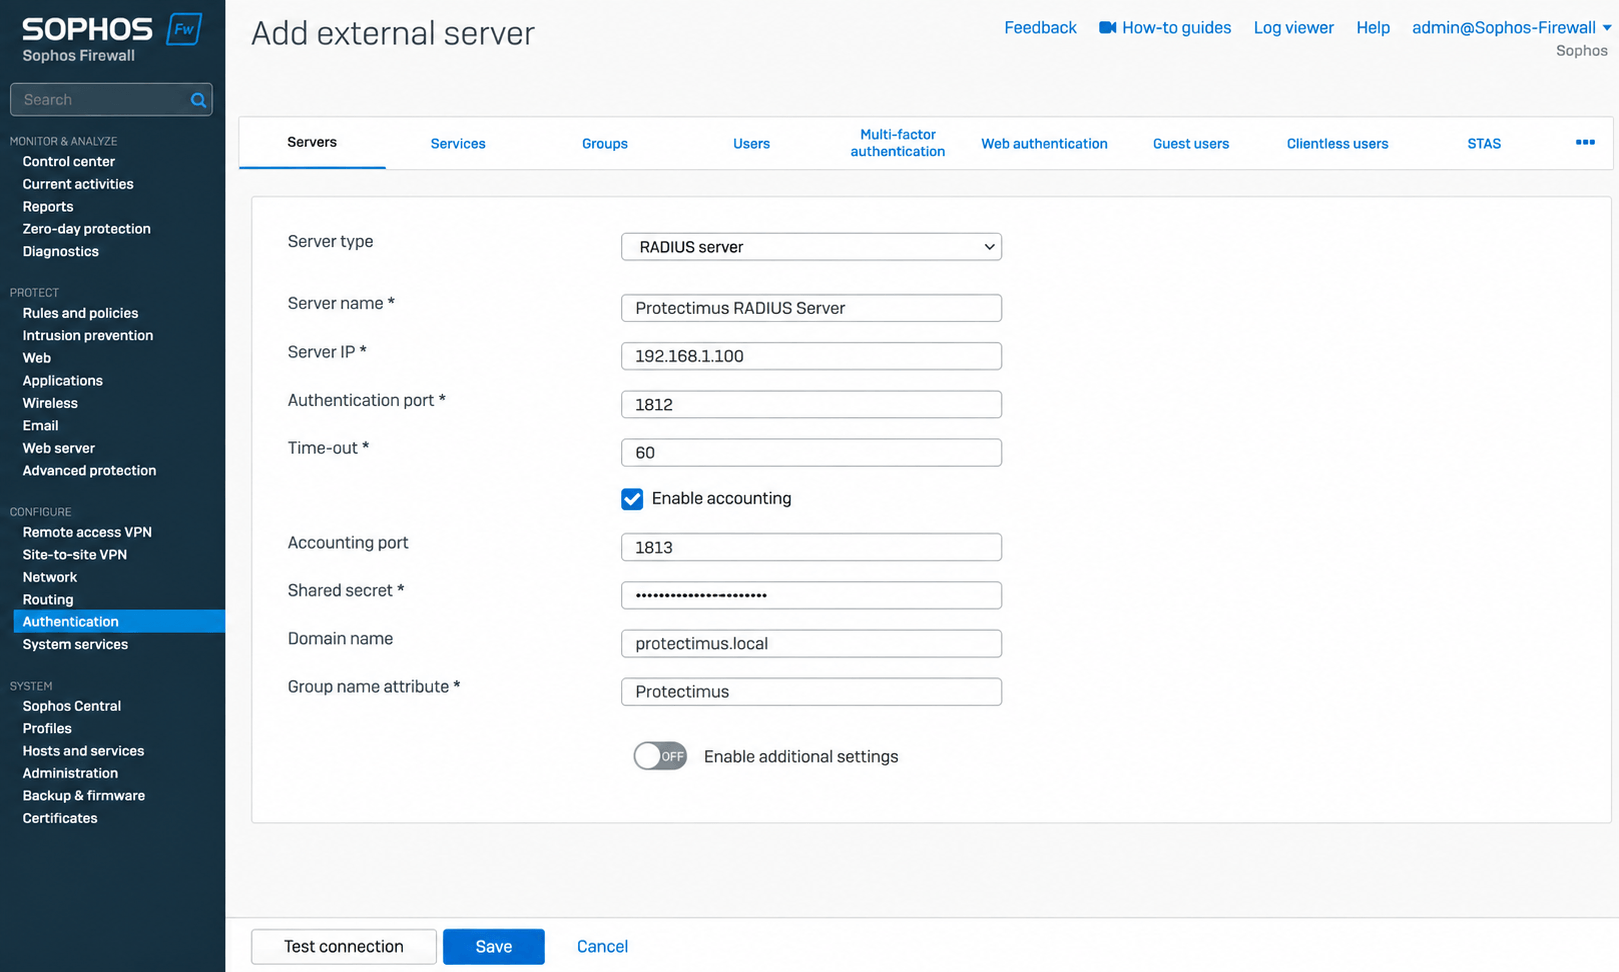Click the Sophos Fw logo badge
Image resolution: width=1619 pixels, height=972 pixels.
pyautogui.click(x=184, y=29)
